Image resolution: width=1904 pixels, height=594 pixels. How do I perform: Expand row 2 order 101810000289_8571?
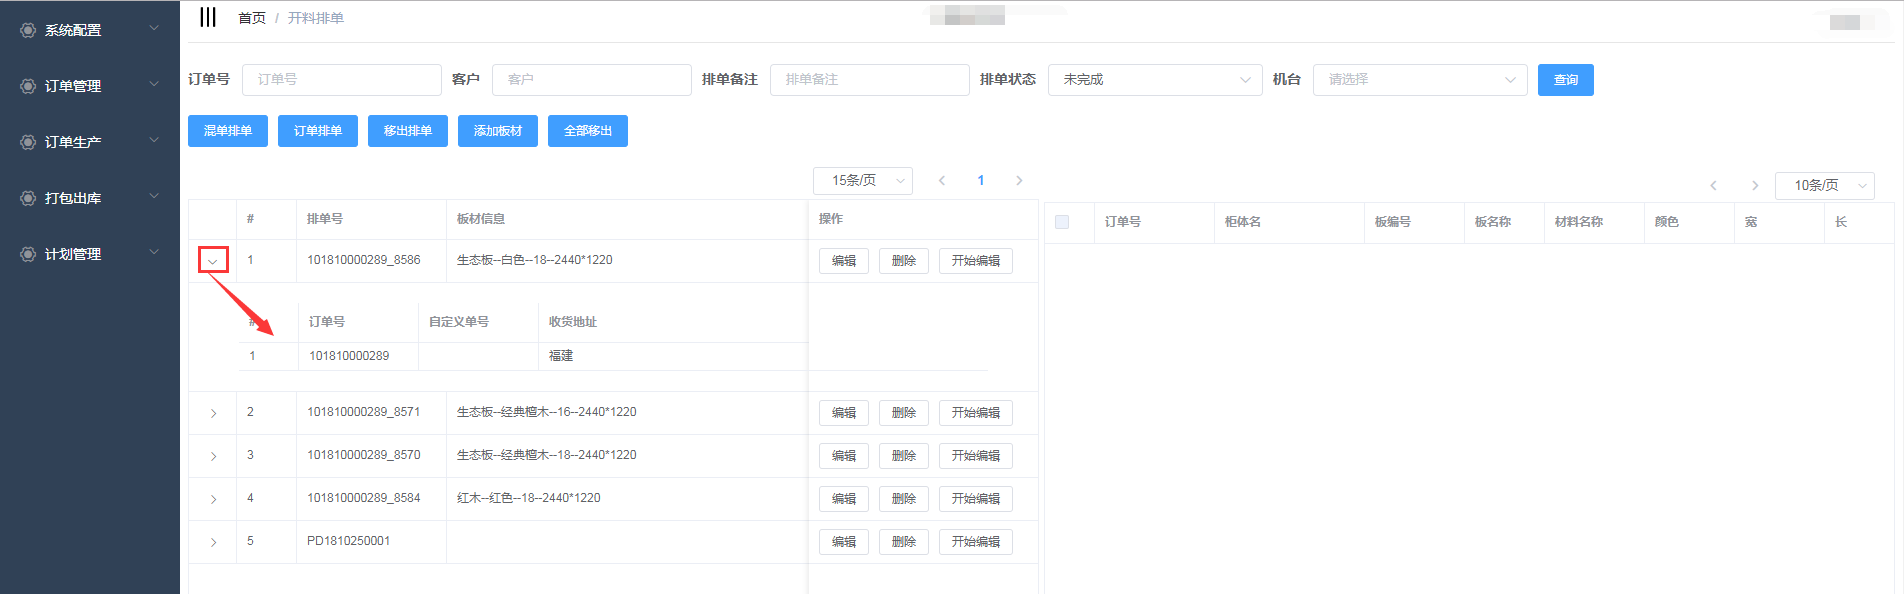pos(213,413)
